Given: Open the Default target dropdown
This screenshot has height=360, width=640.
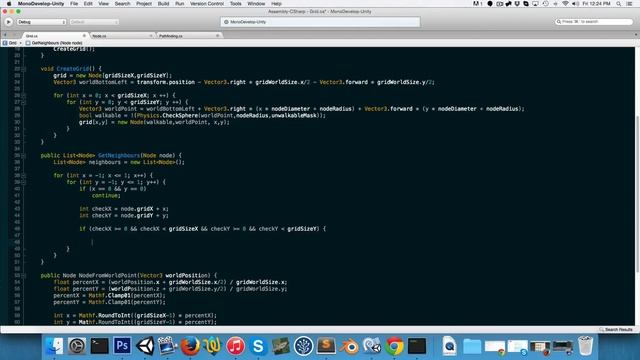Looking at the screenshot, I should point(94,22).
